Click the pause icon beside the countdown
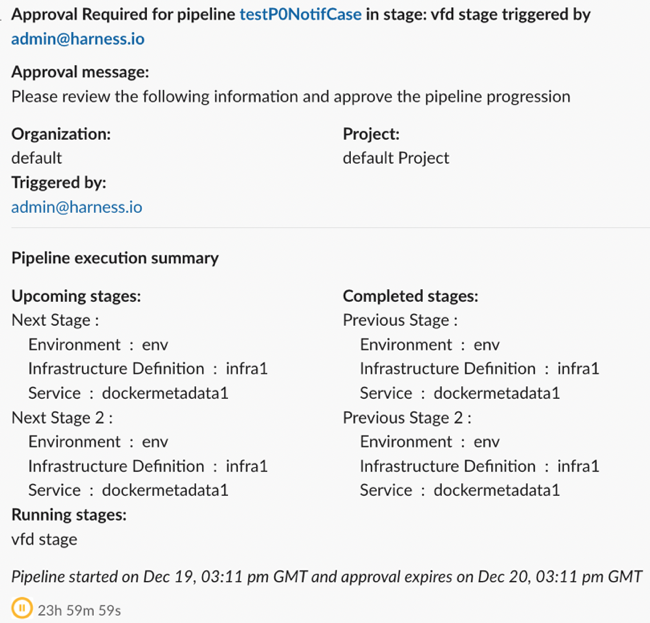 tap(21, 607)
